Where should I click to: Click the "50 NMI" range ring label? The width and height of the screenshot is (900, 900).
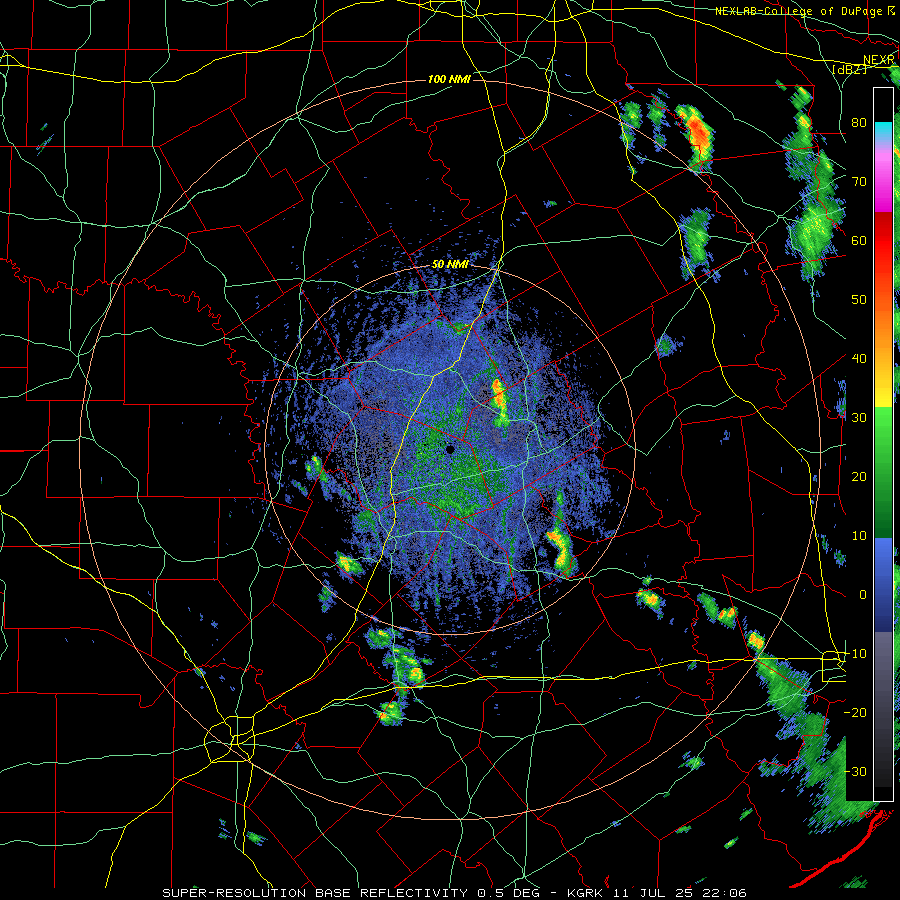tap(450, 264)
